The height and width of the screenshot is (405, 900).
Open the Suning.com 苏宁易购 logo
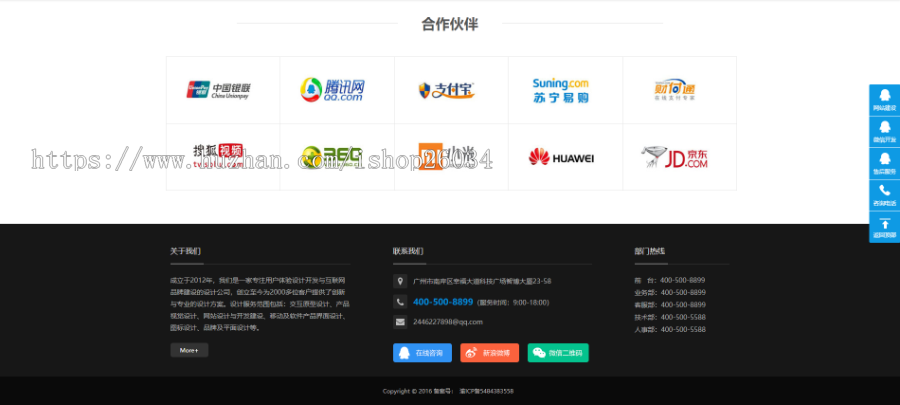tap(561, 91)
